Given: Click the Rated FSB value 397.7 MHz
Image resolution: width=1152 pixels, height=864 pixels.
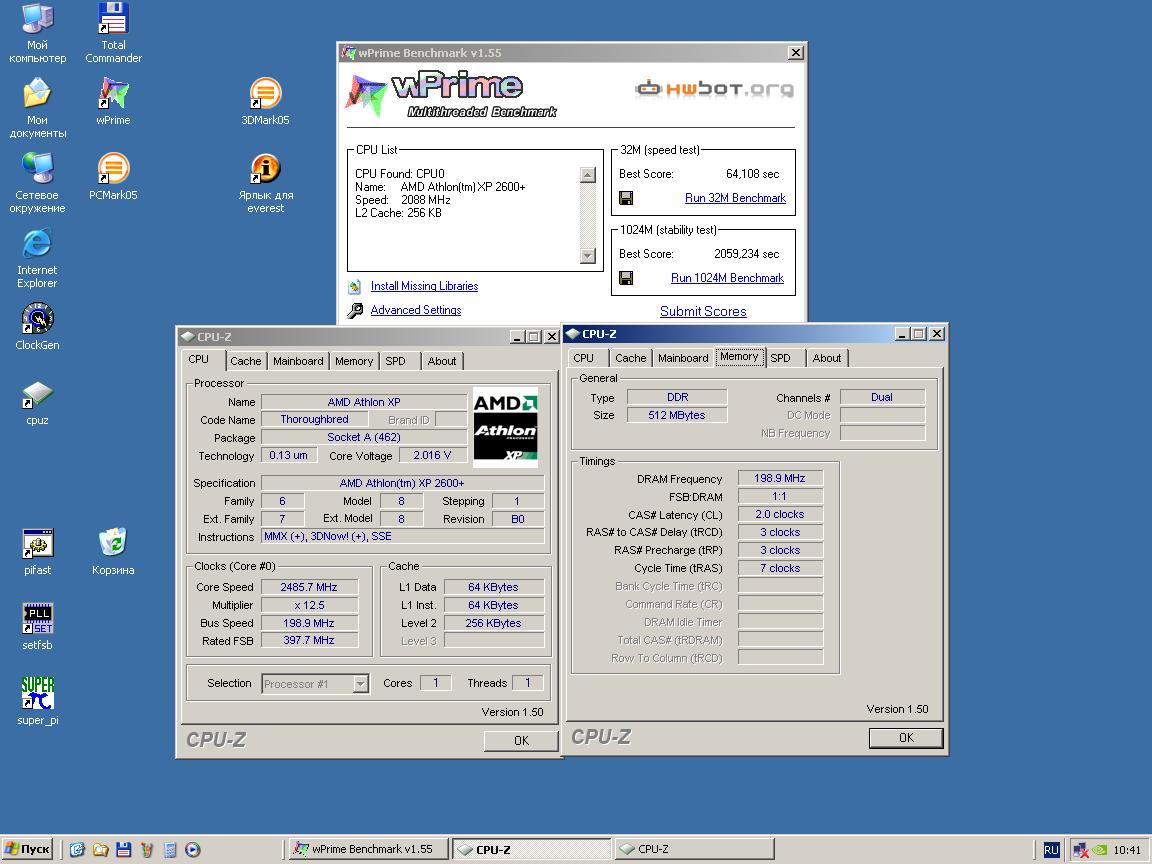Looking at the screenshot, I should [x=309, y=641].
